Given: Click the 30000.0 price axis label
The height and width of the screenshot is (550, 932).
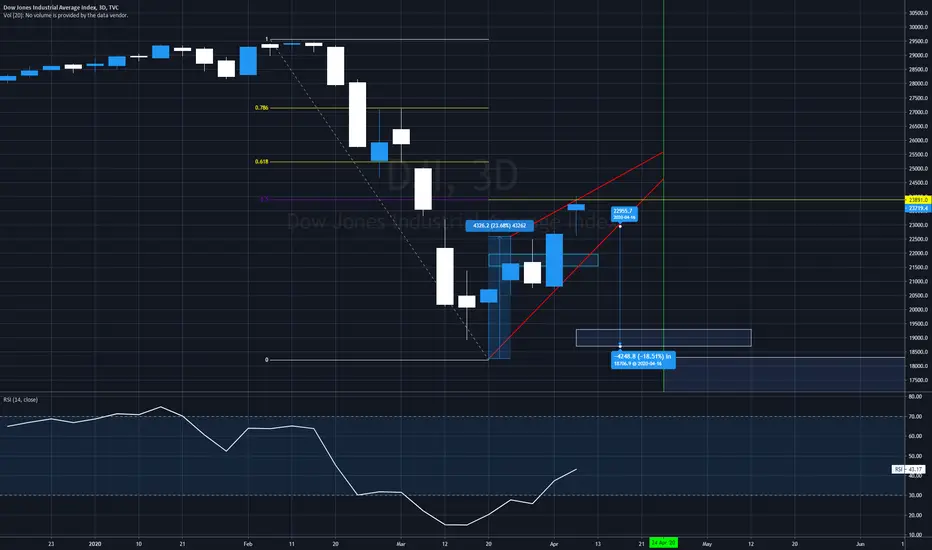Looking at the screenshot, I should pyautogui.click(x=918, y=27).
